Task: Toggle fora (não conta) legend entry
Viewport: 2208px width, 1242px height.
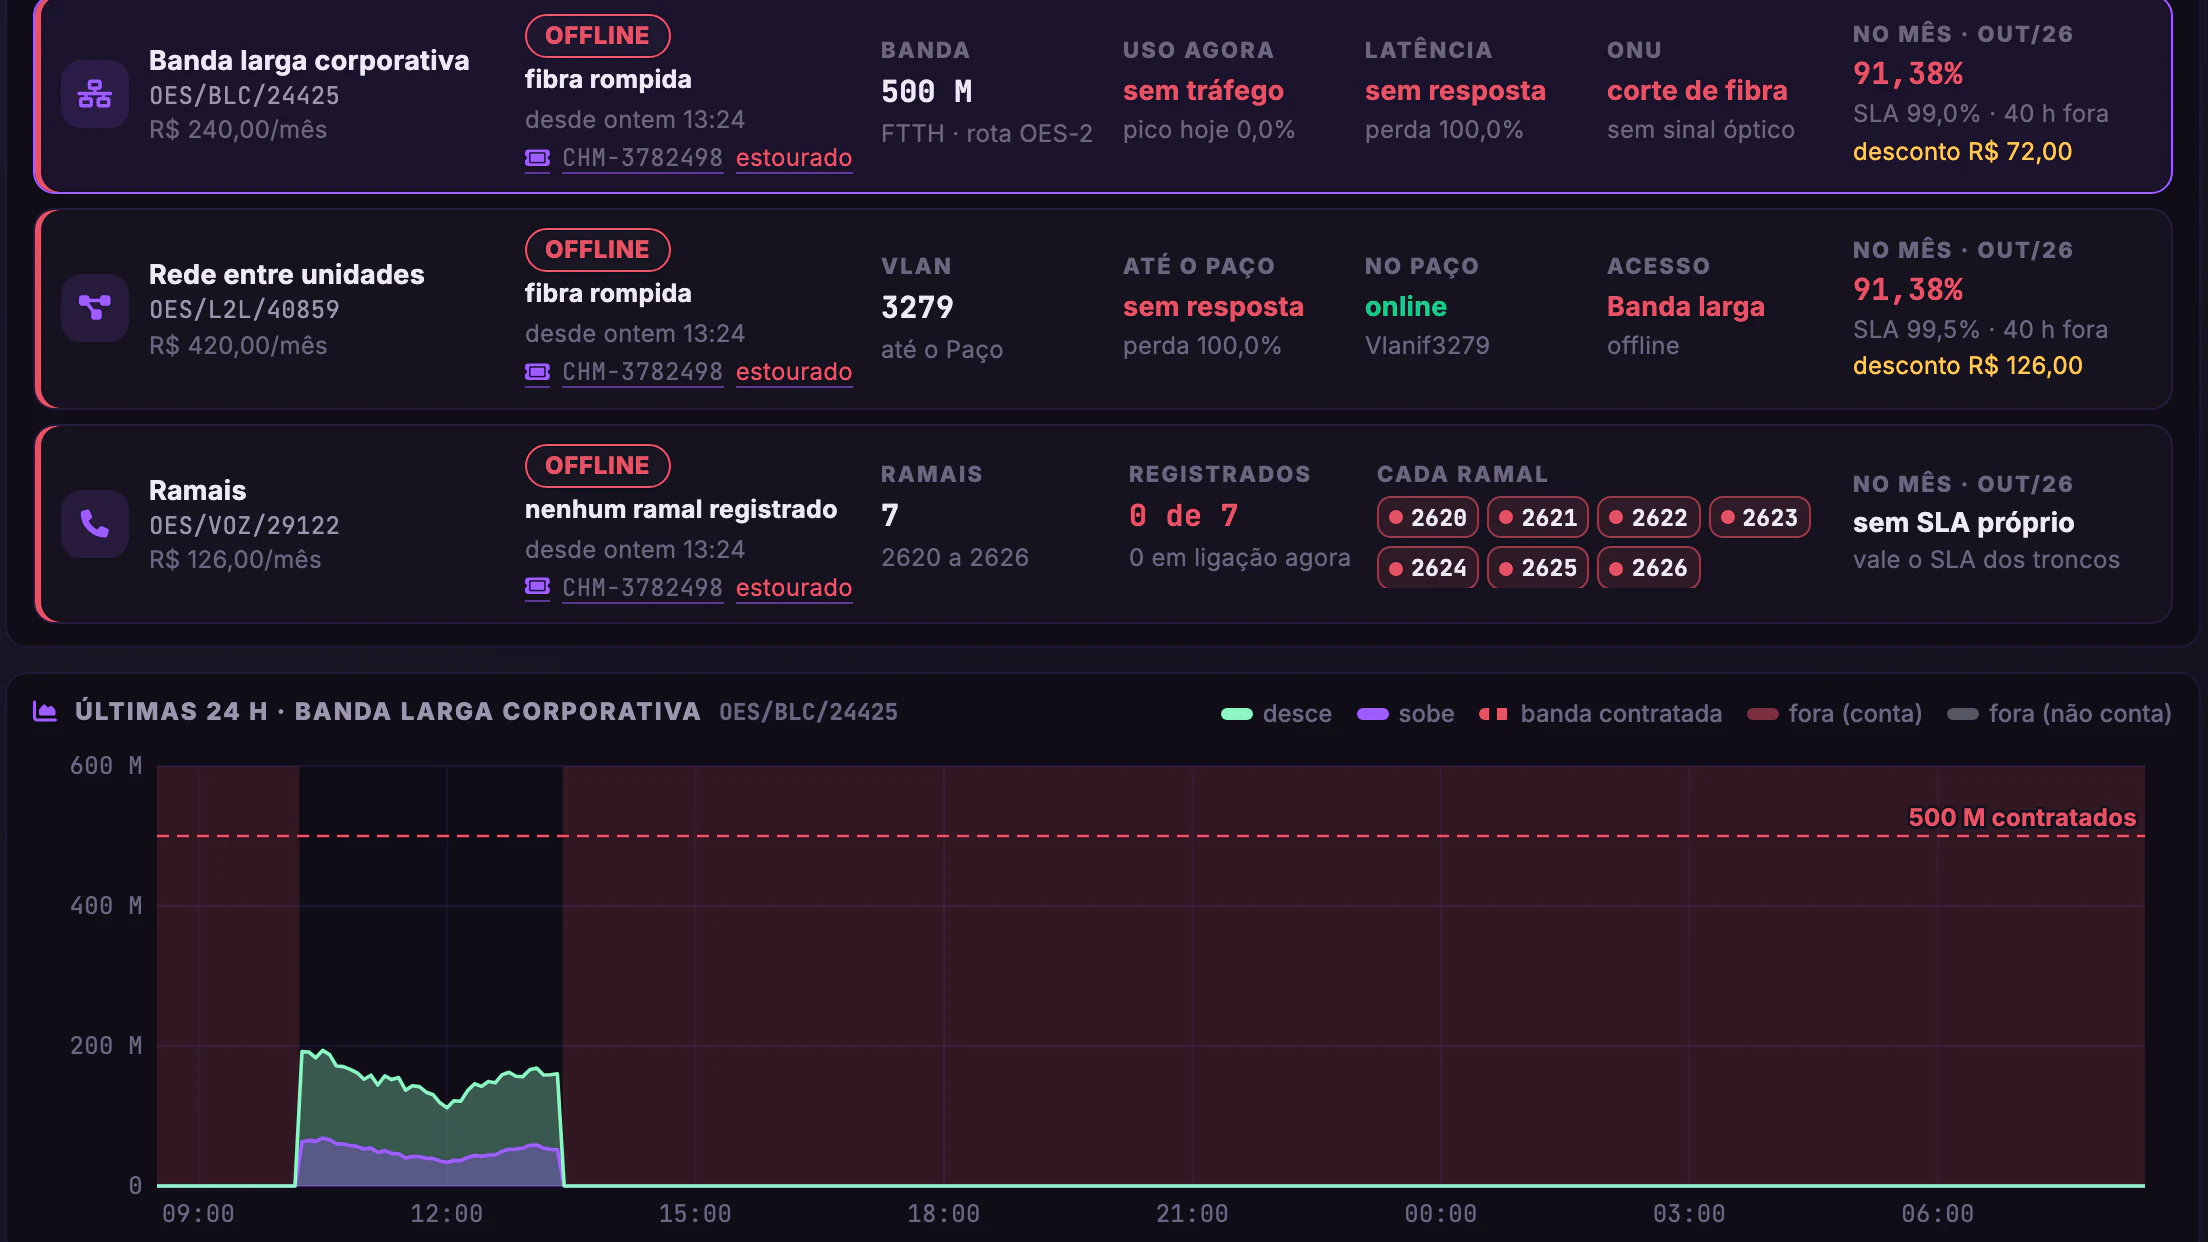Action: coord(2059,714)
